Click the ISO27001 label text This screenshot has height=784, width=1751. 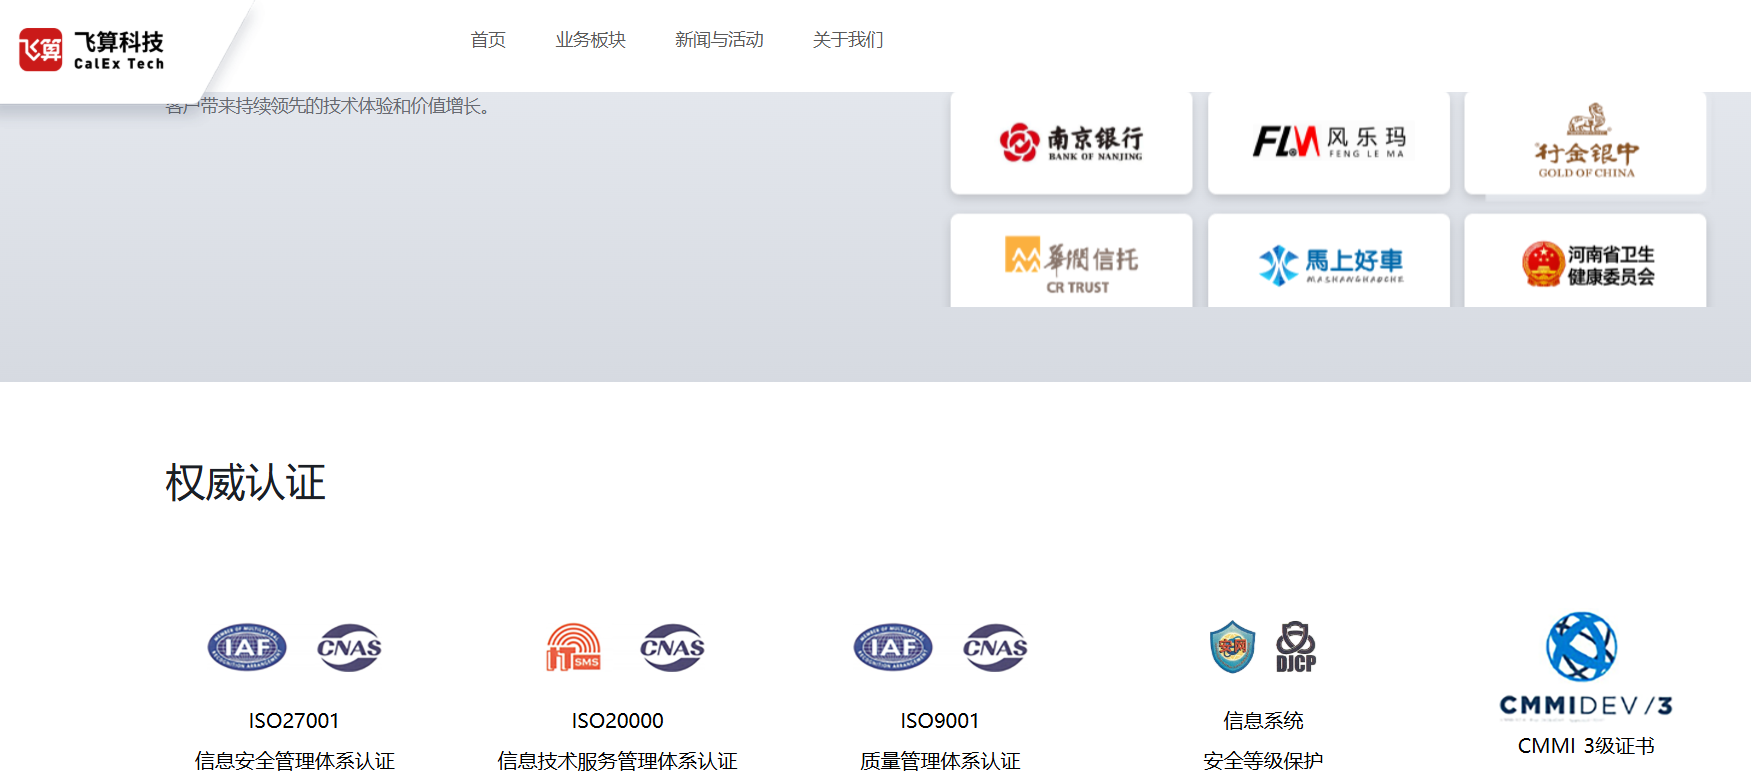click(x=294, y=721)
